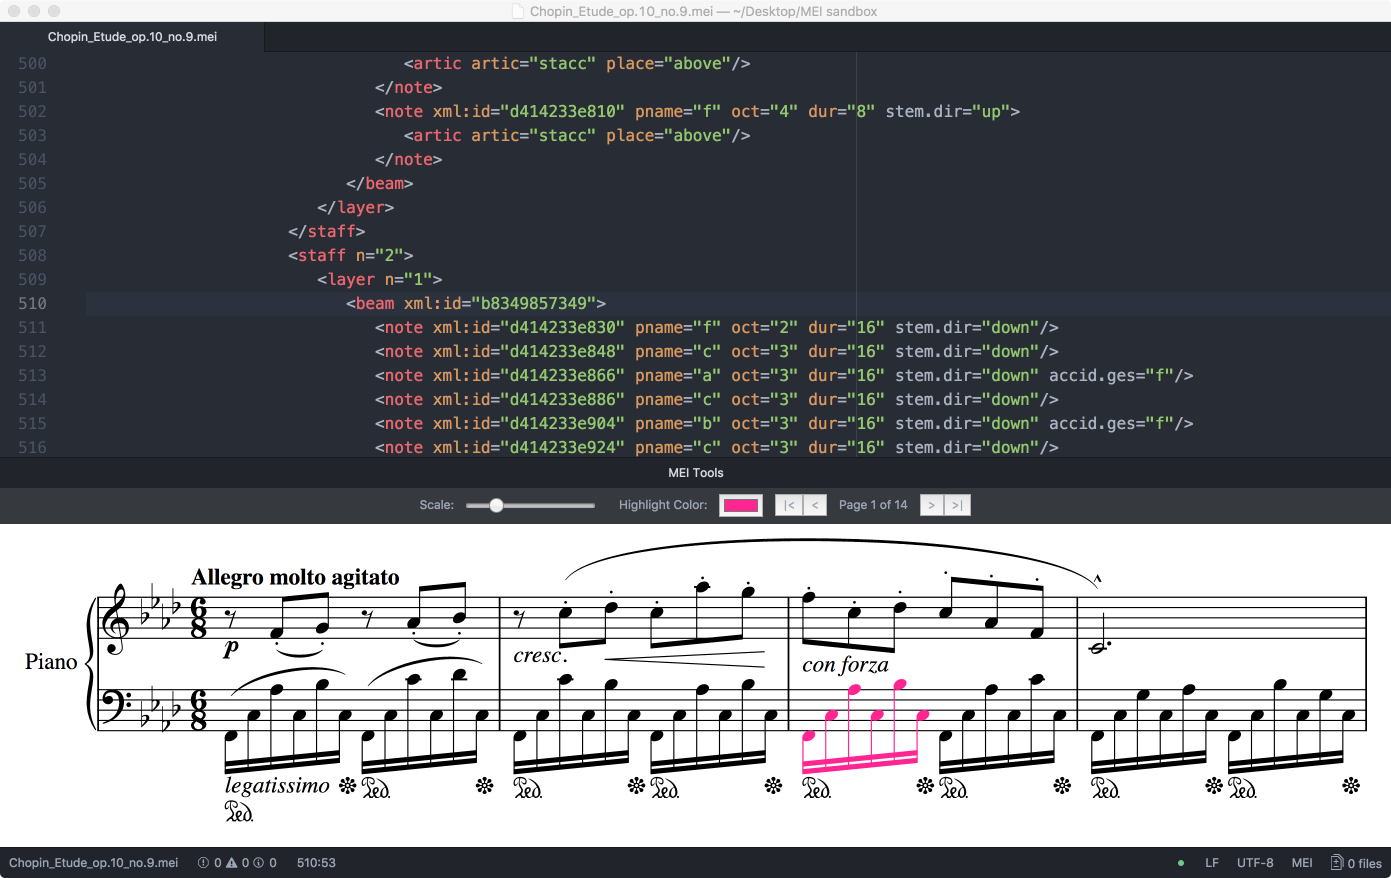Click the bass clef in the score
Screen dimensions: 1391x878
tap(117, 706)
